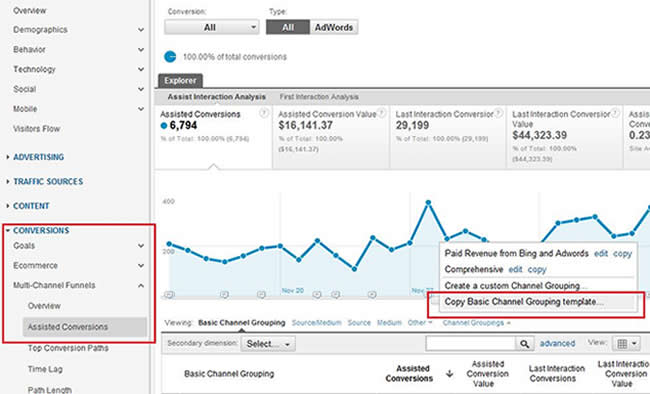Toggle Type filter to AdWords

(334, 27)
